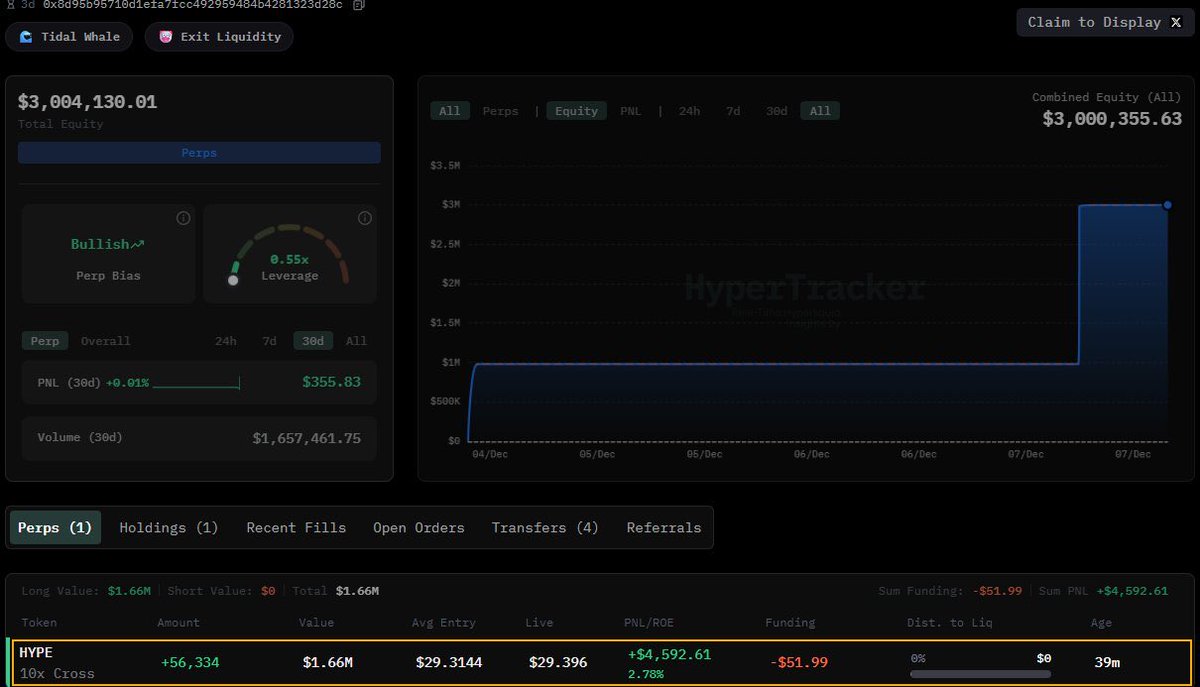Screen dimensions: 1200x687
Task: Sort by the Live column header
Action: tap(539, 623)
